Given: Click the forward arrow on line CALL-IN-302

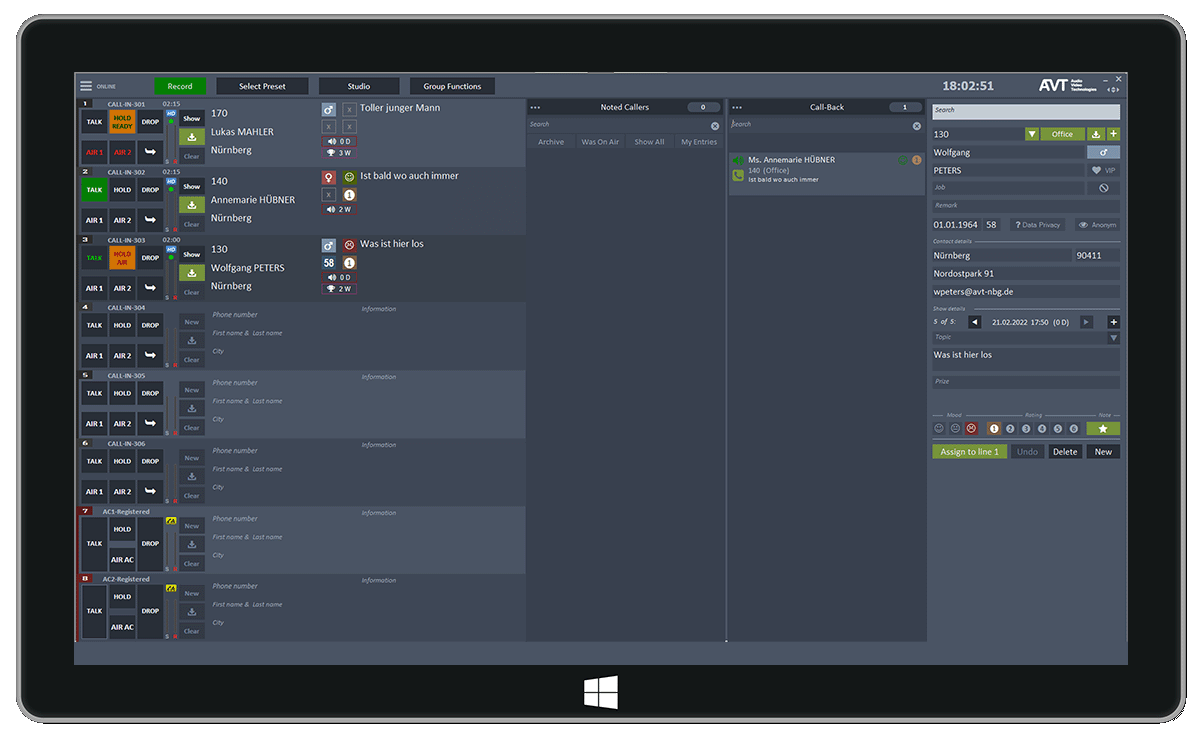Looking at the screenshot, I should click(150, 220).
